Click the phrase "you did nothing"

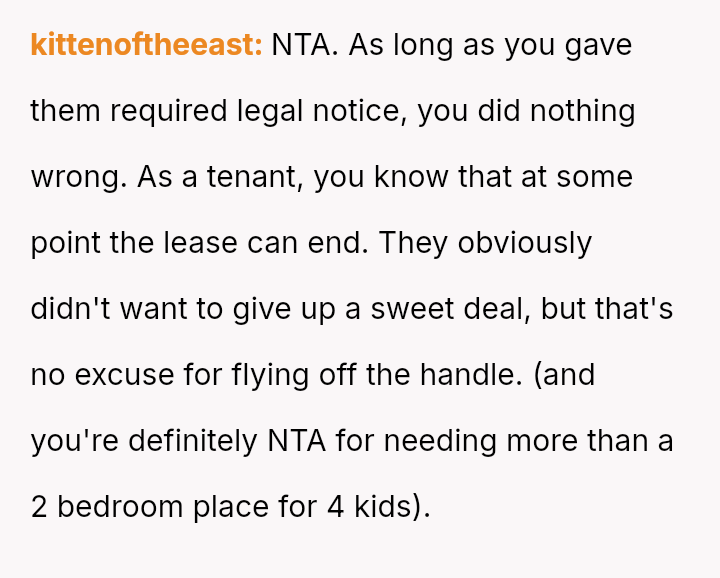[x=526, y=111]
